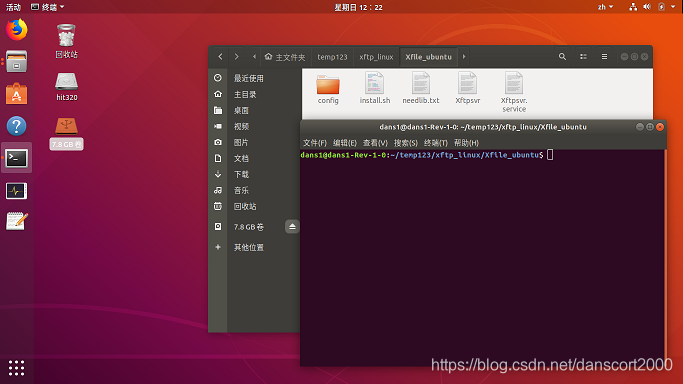Open system menu dropdown arrow
Image resolution: width=683 pixels, height=384 pixels.
pyautogui.click(x=673, y=7)
